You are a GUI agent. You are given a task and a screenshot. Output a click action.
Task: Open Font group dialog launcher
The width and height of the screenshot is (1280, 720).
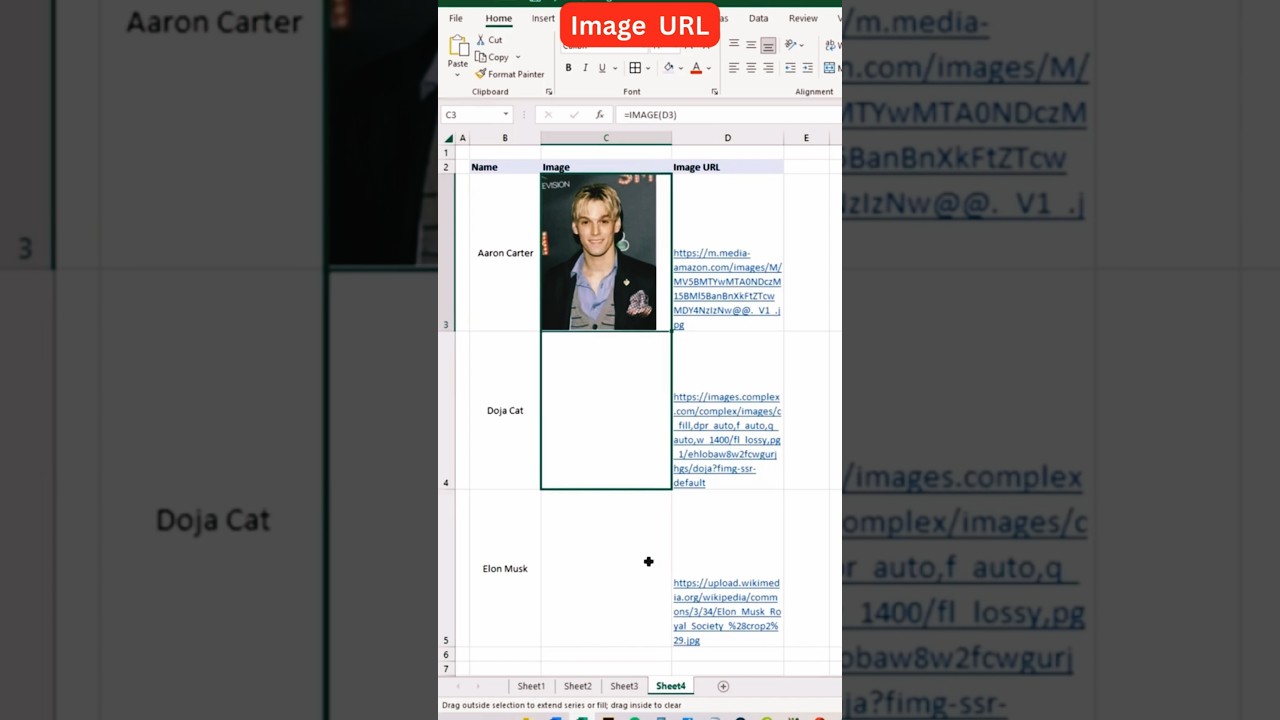tap(715, 92)
